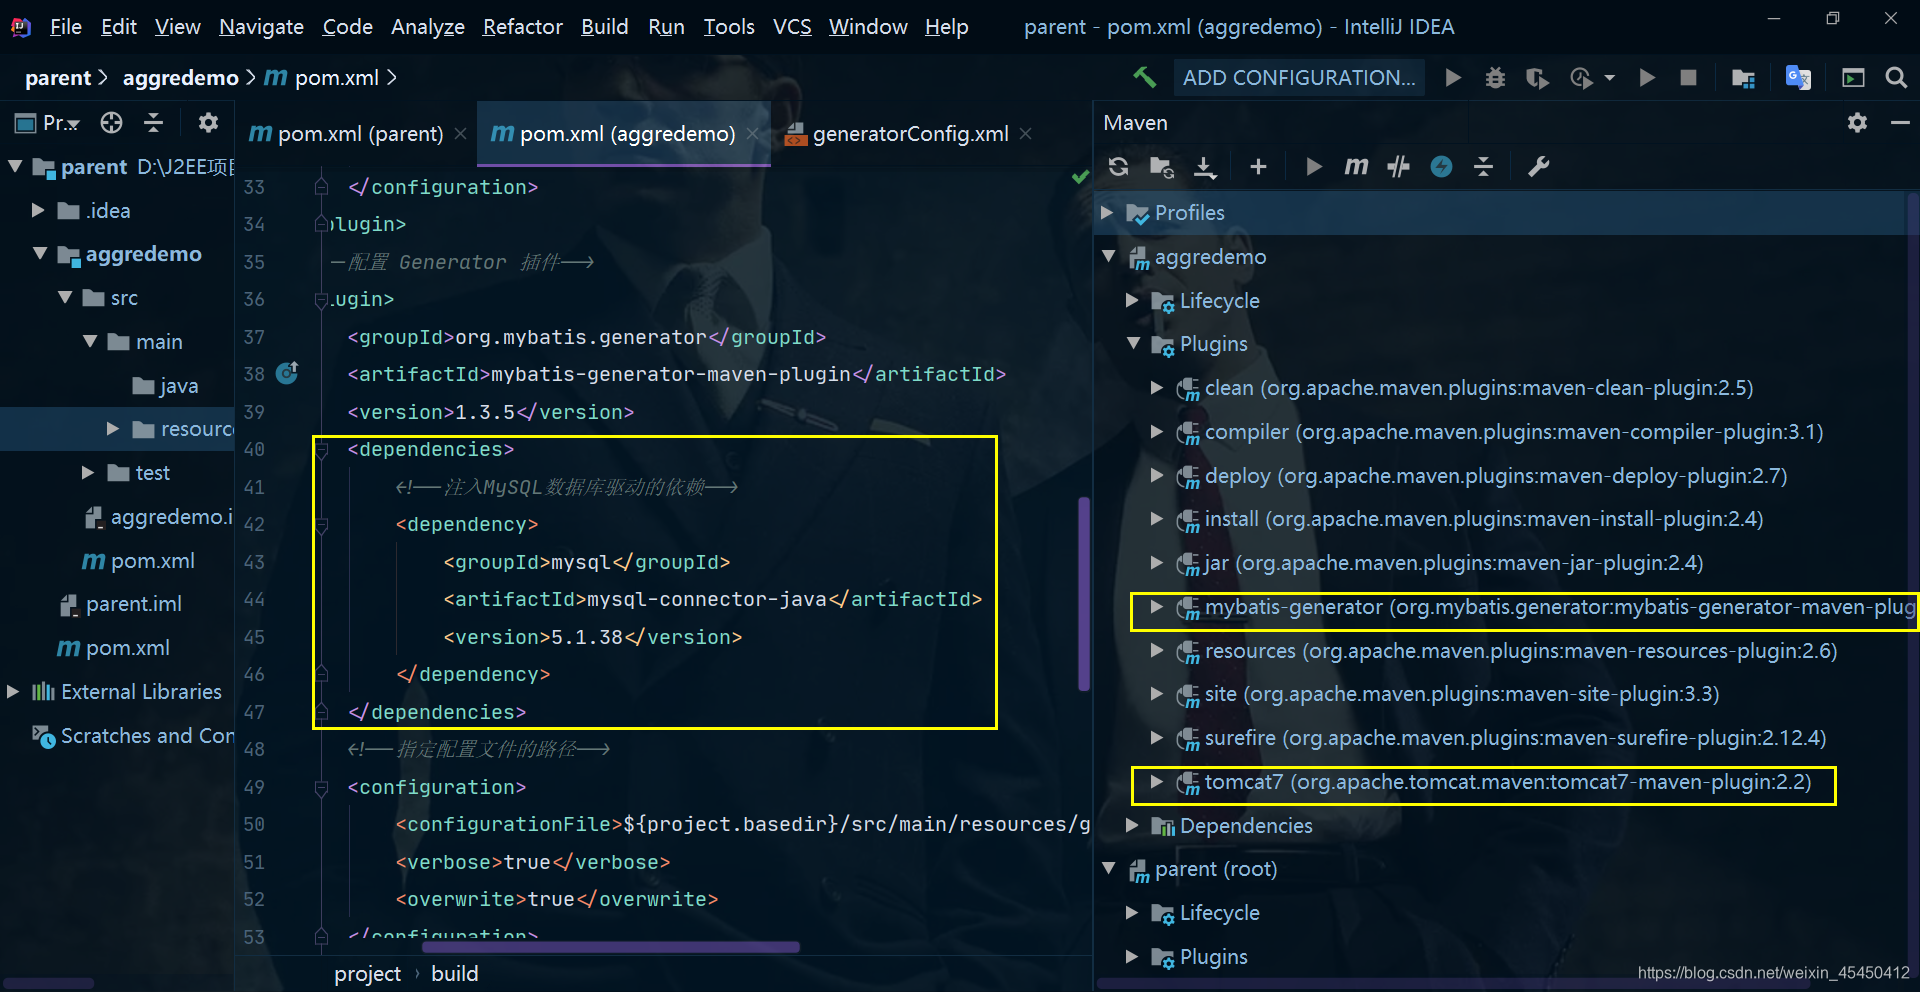Collapse all nodes in Maven panel

1484,167
